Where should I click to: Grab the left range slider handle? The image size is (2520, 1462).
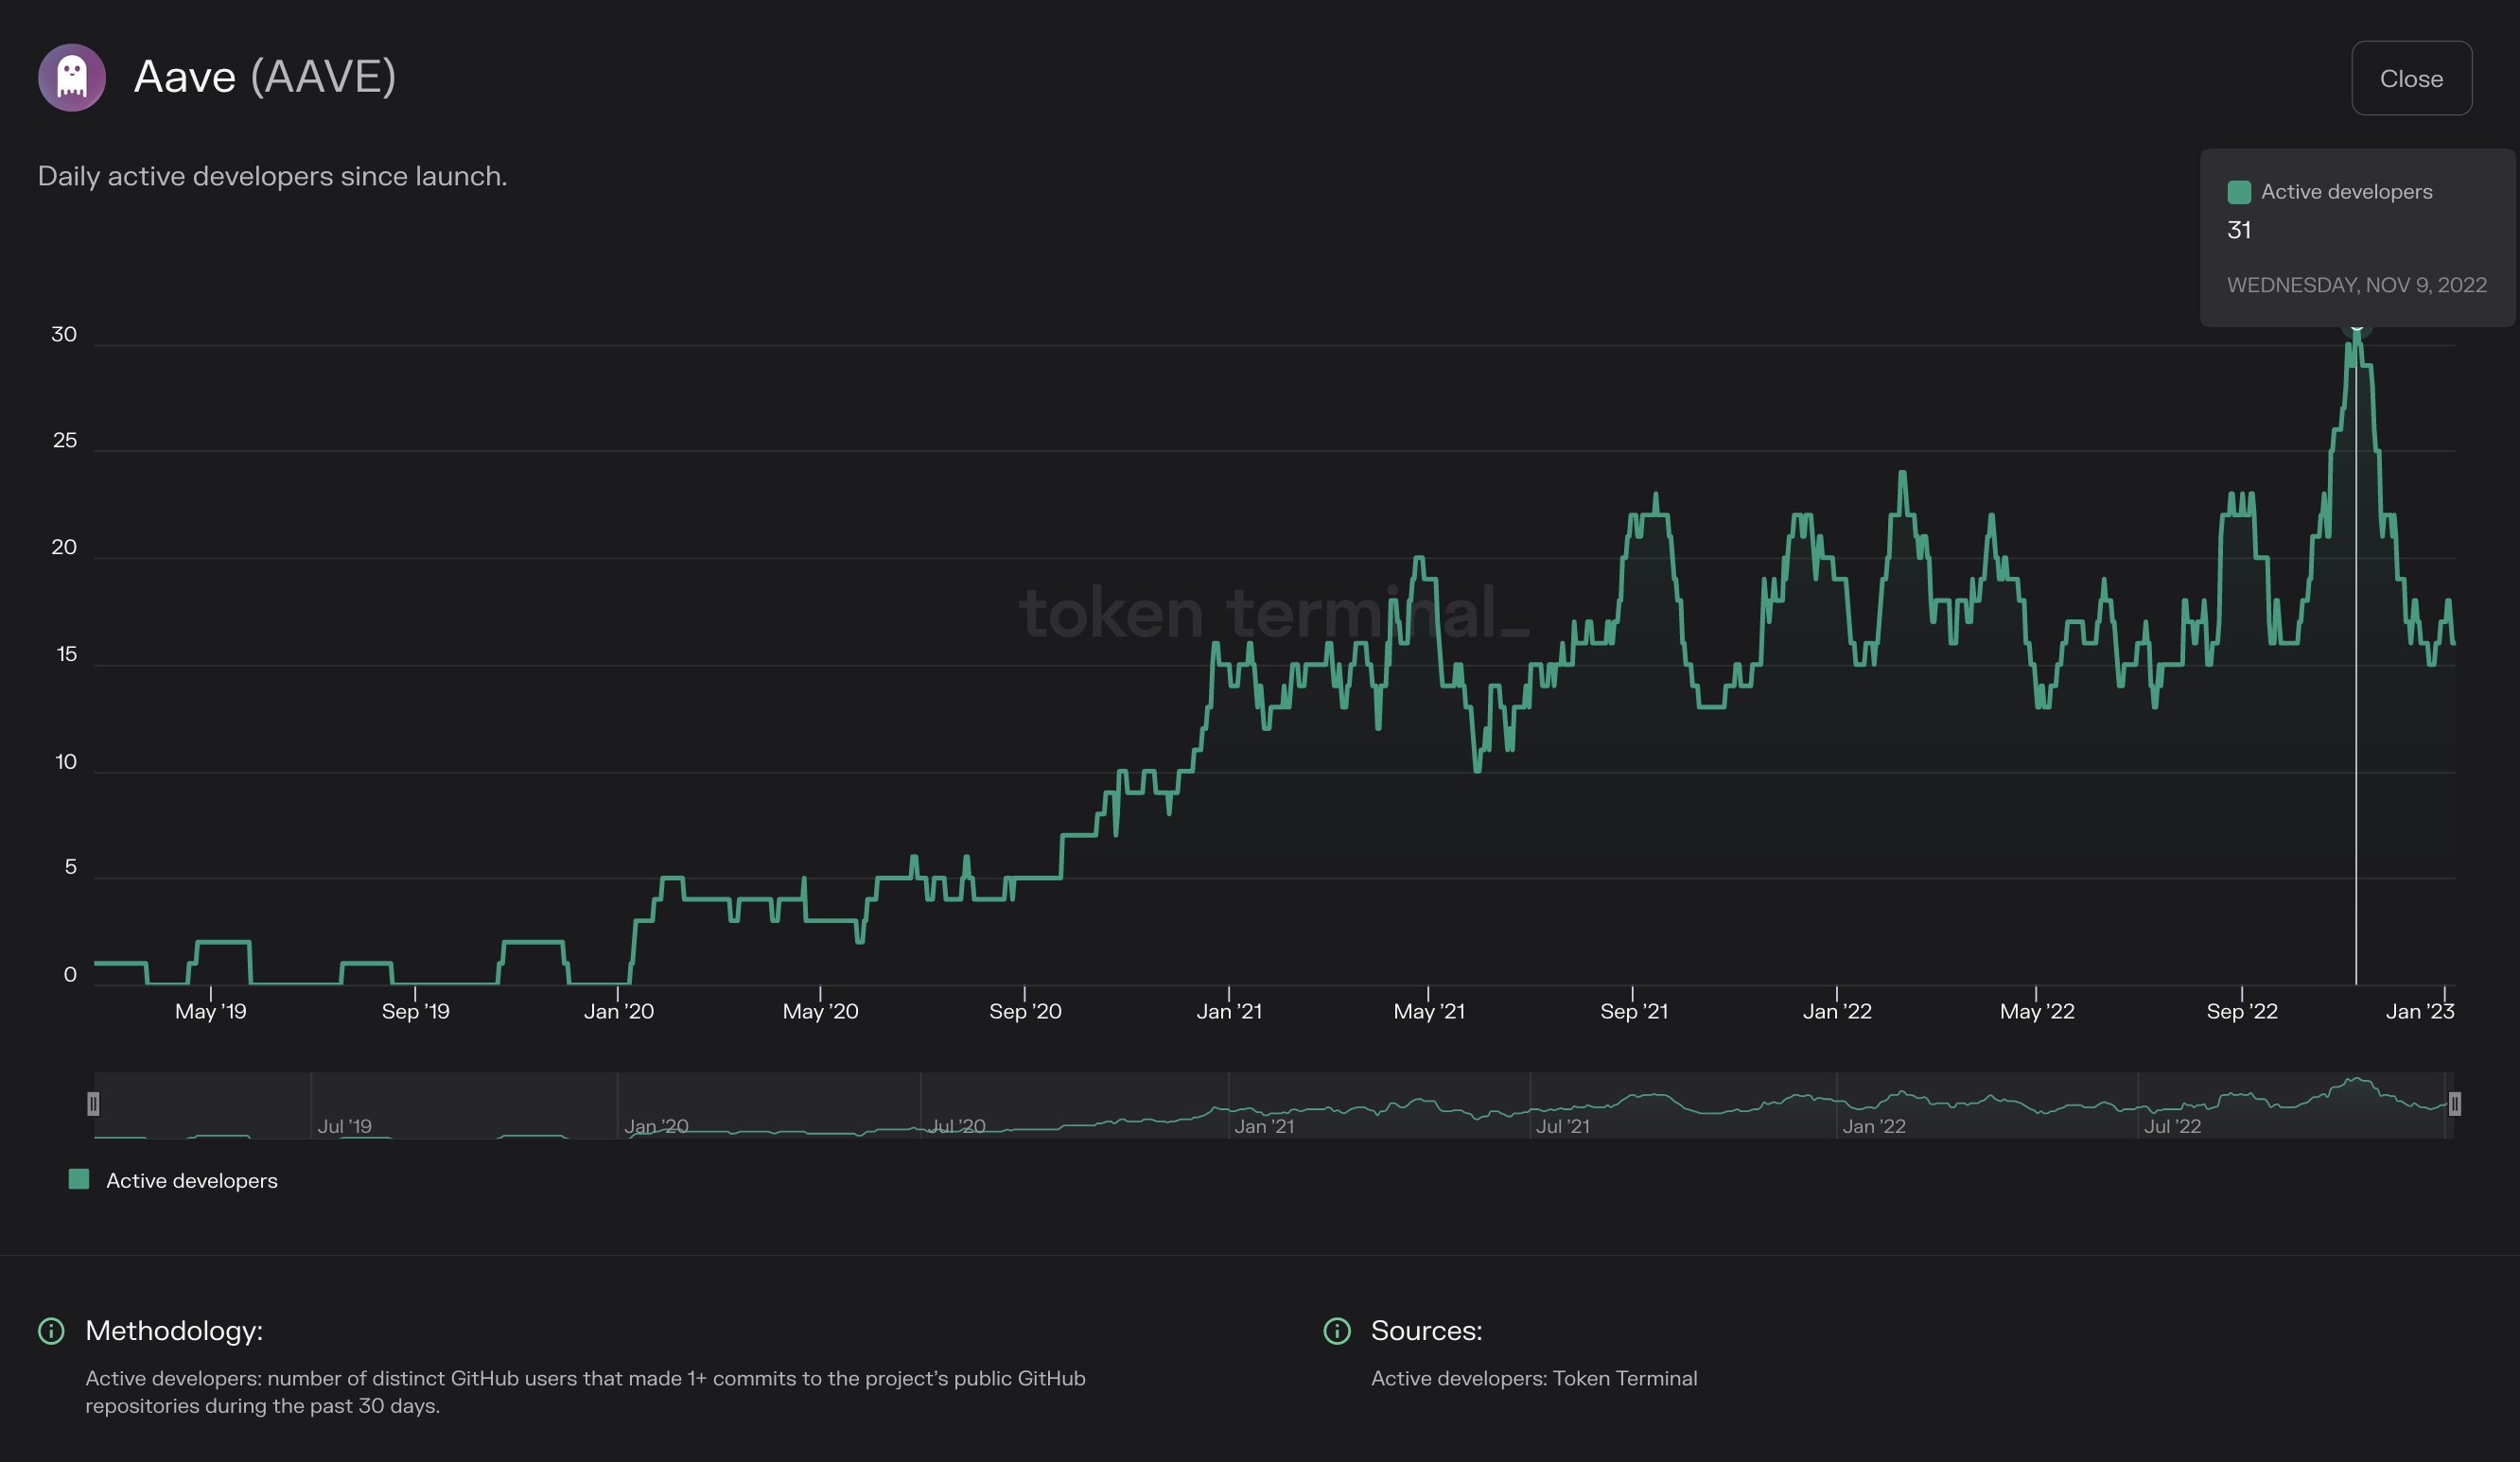click(93, 1104)
